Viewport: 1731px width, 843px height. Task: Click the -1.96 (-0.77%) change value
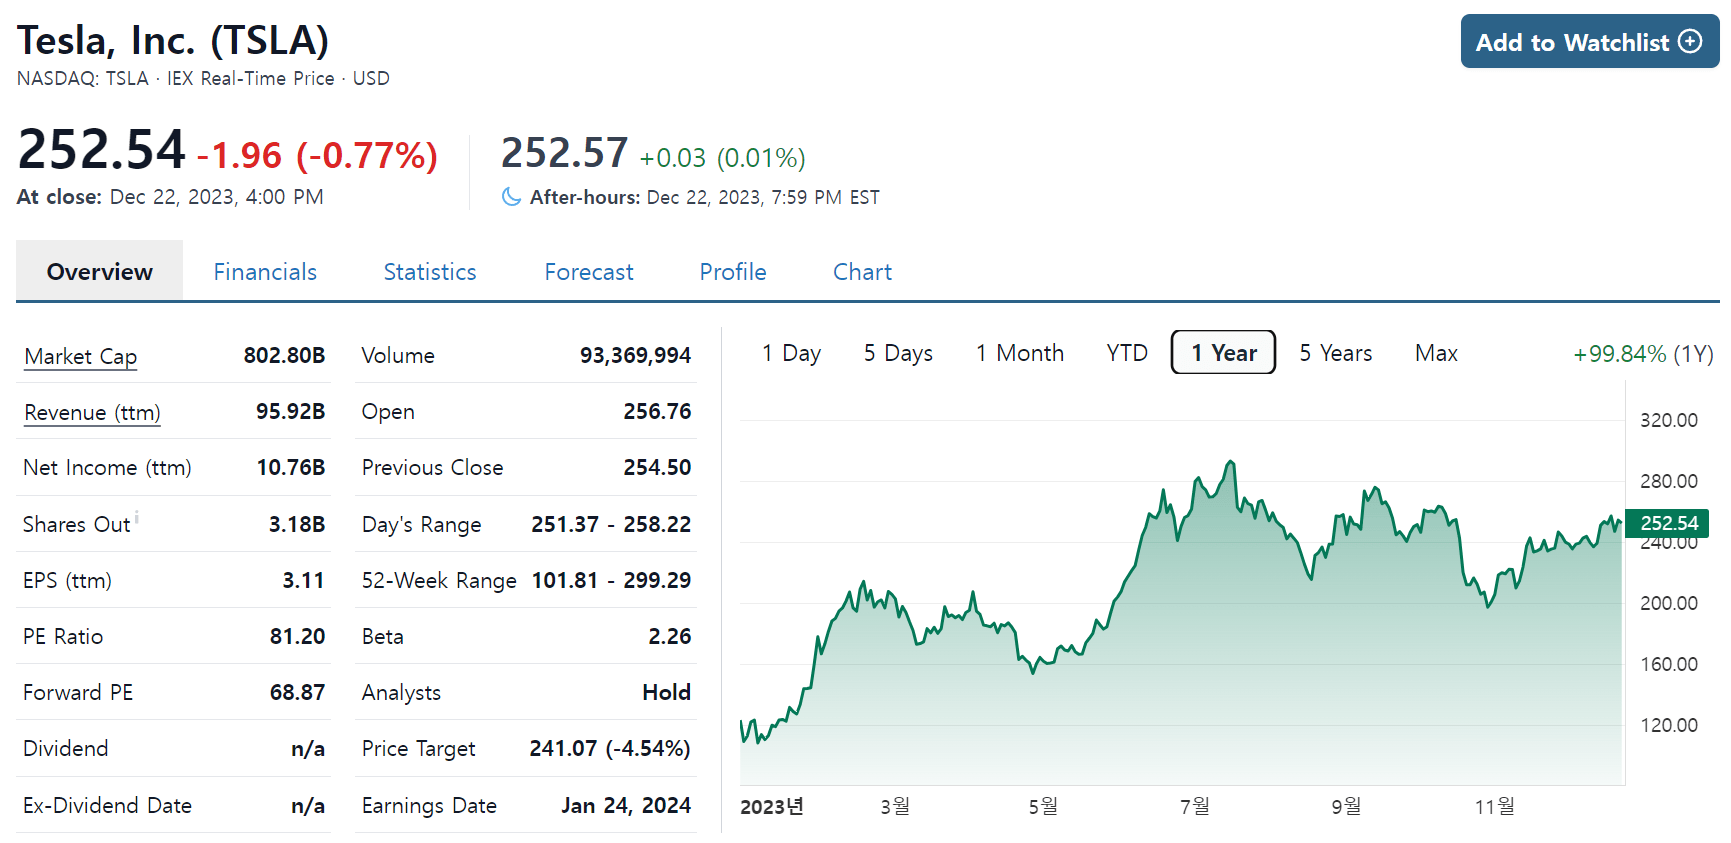pos(317,155)
